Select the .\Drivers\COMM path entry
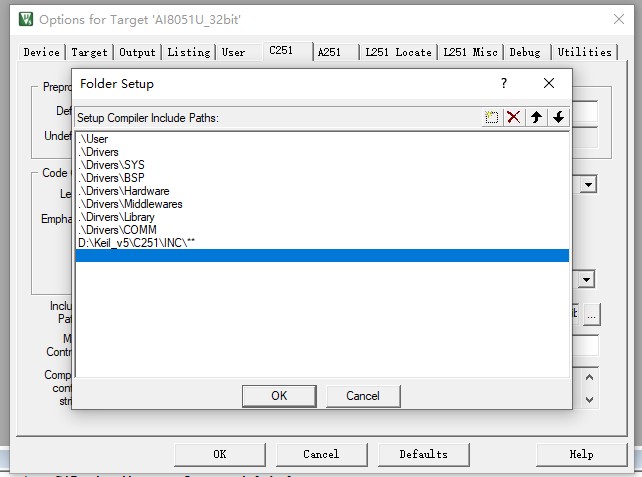The height and width of the screenshot is (477, 642). [322, 230]
